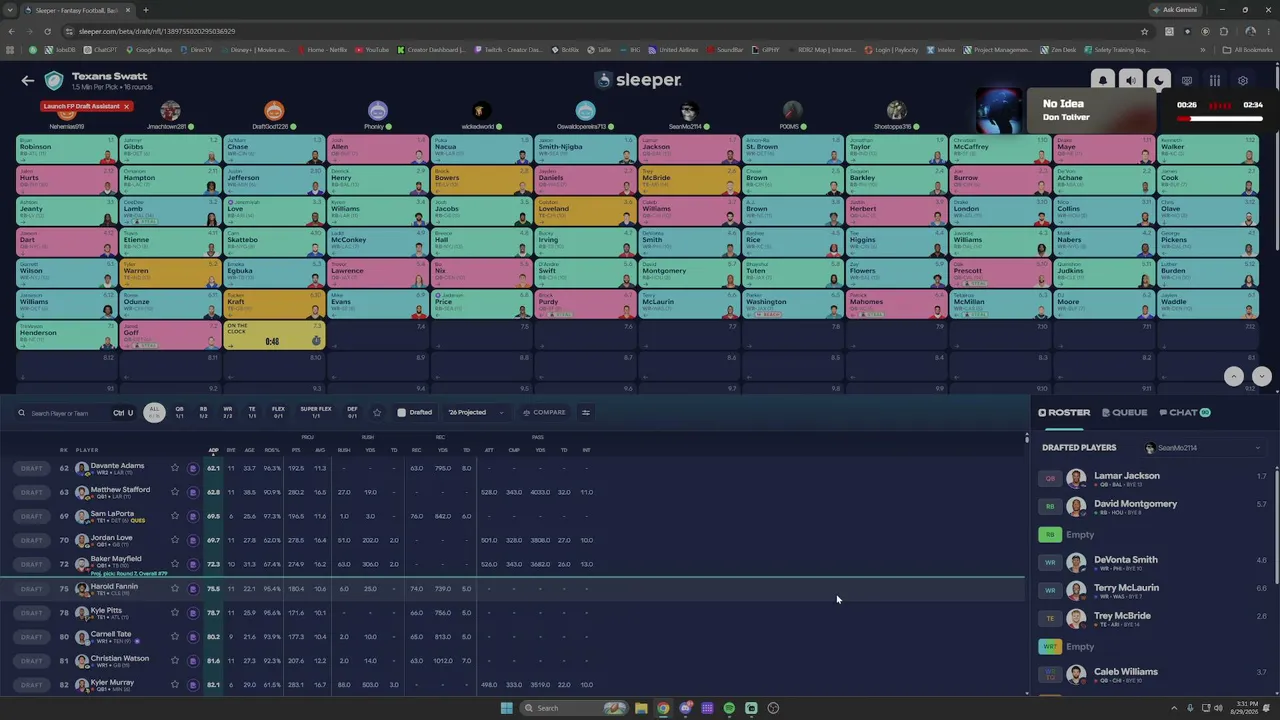Filter players by RB position
The width and height of the screenshot is (1280, 720).
[x=203, y=412]
